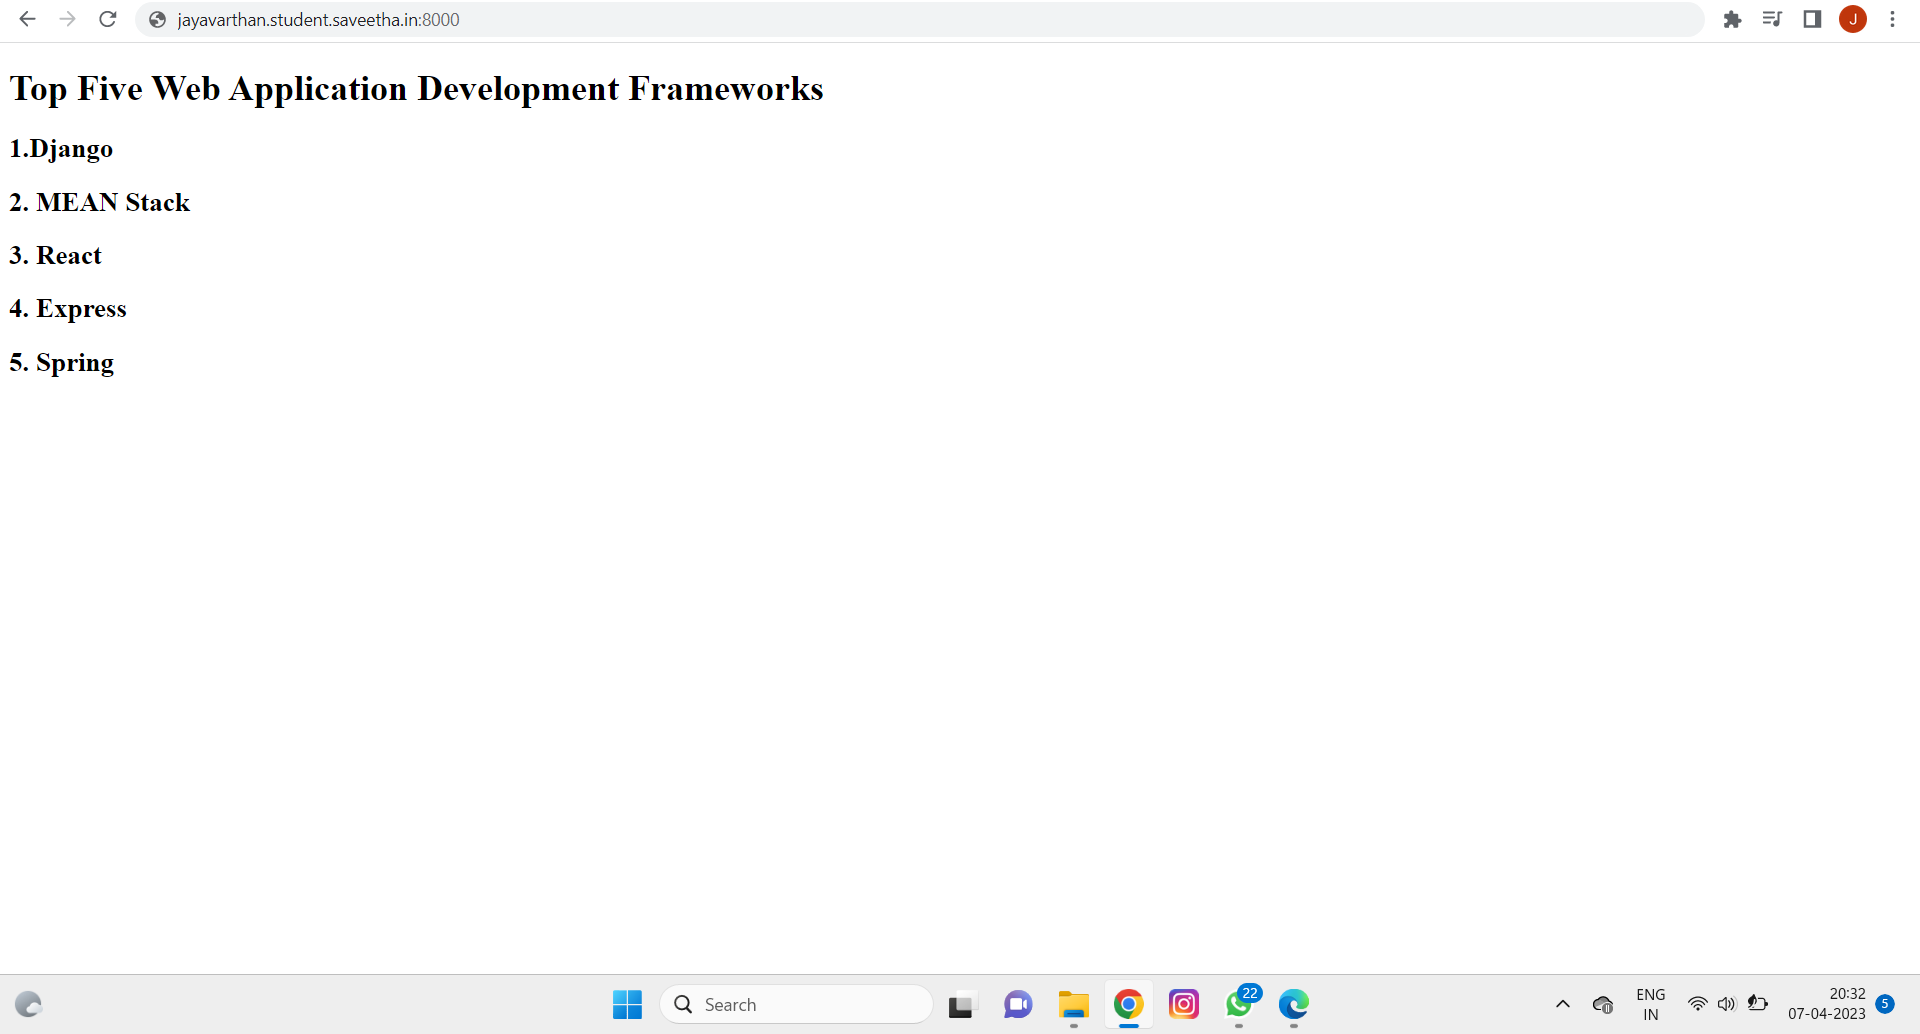Open the Windows Start menu
Screen dimensions: 1920x1034
(627, 1004)
